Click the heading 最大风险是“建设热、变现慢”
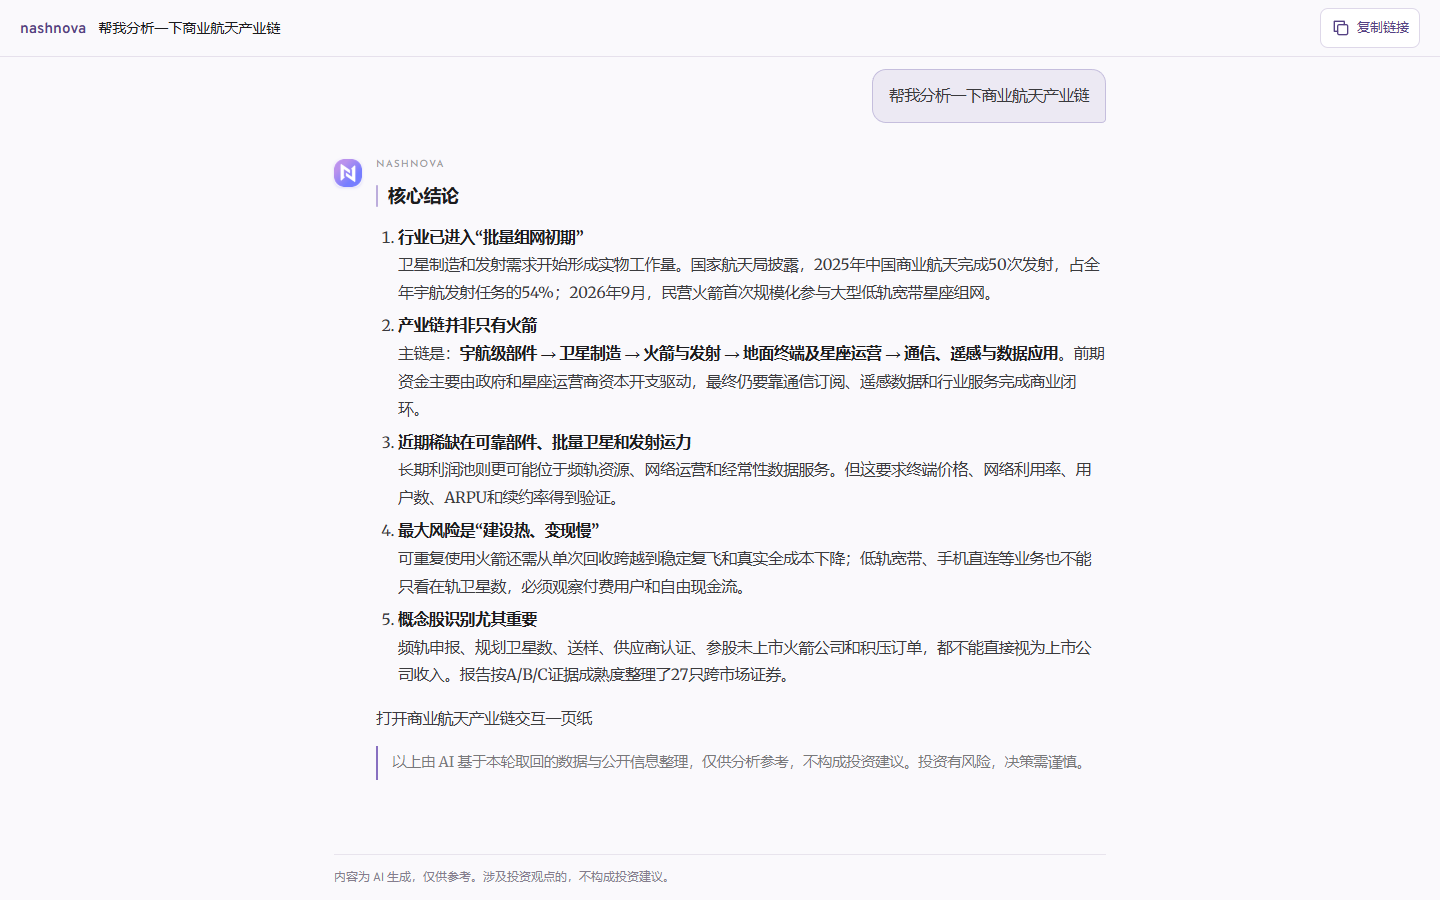The width and height of the screenshot is (1440, 900). pyautogui.click(x=498, y=530)
